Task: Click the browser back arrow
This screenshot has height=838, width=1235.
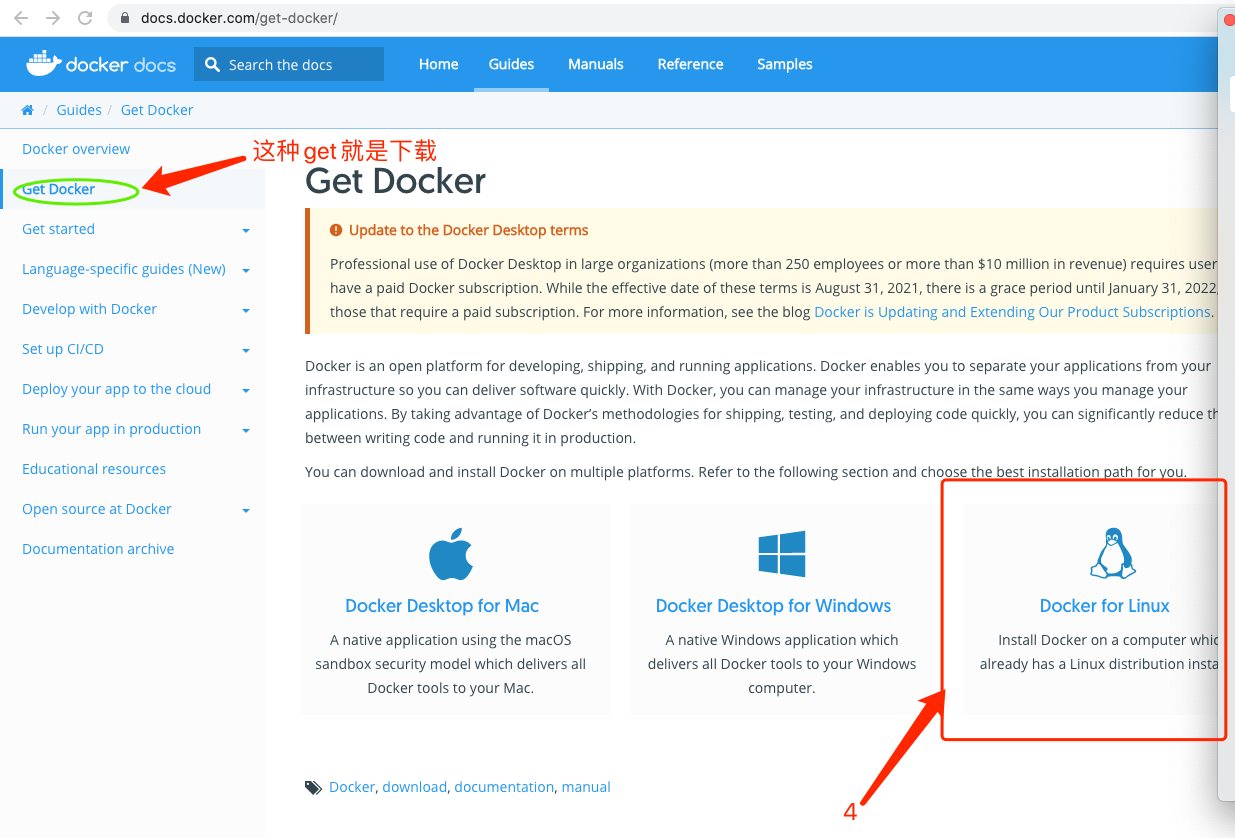Action: click(21, 18)
